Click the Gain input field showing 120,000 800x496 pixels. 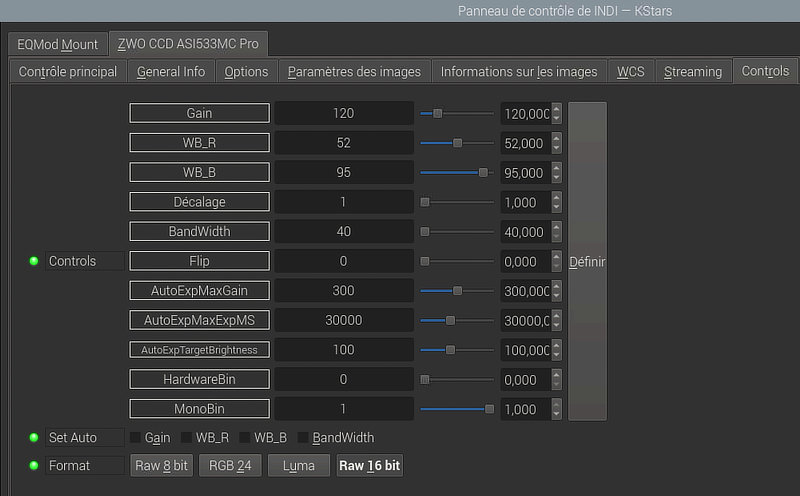tap(526, 113)
